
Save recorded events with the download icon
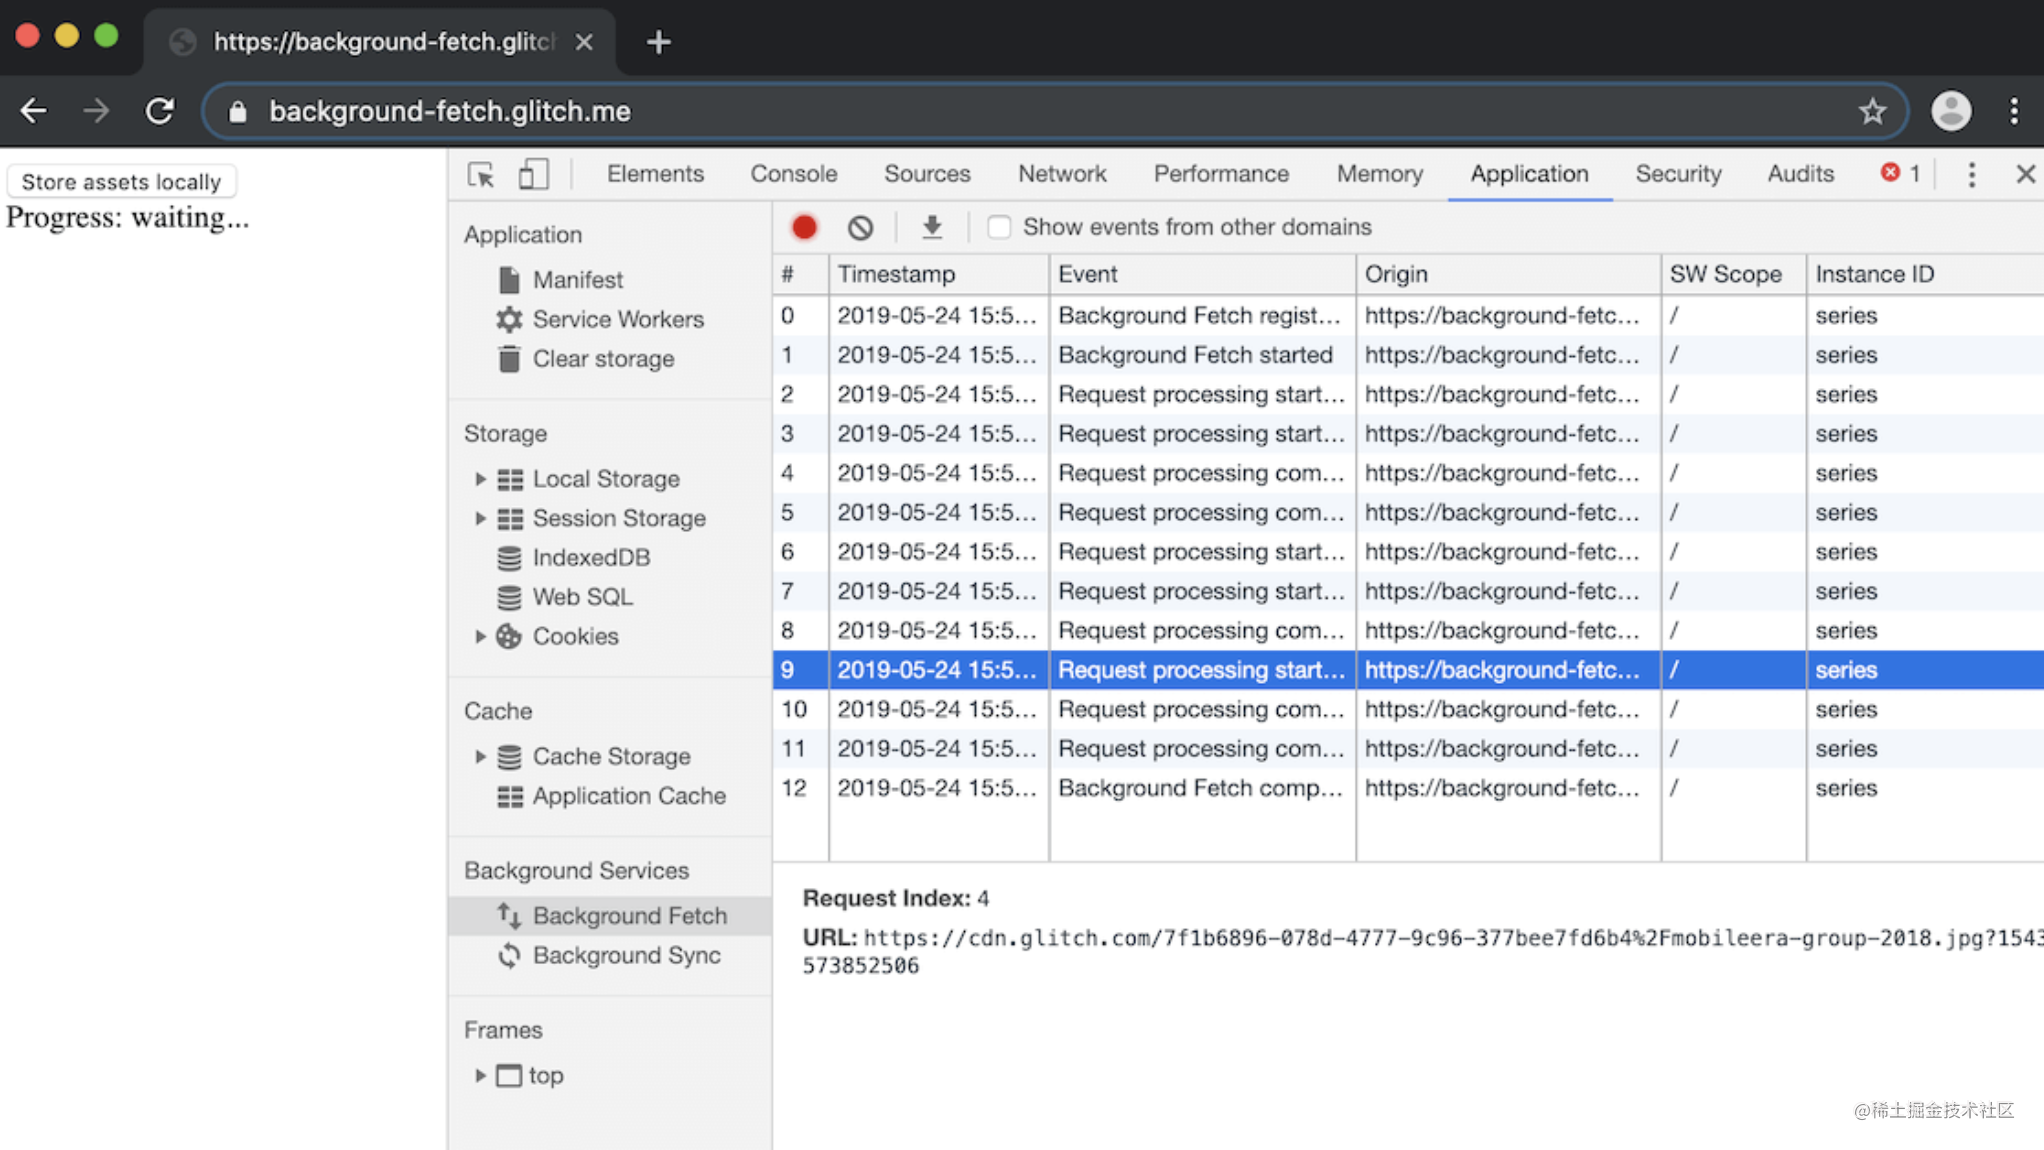click(x=931, y=227)
